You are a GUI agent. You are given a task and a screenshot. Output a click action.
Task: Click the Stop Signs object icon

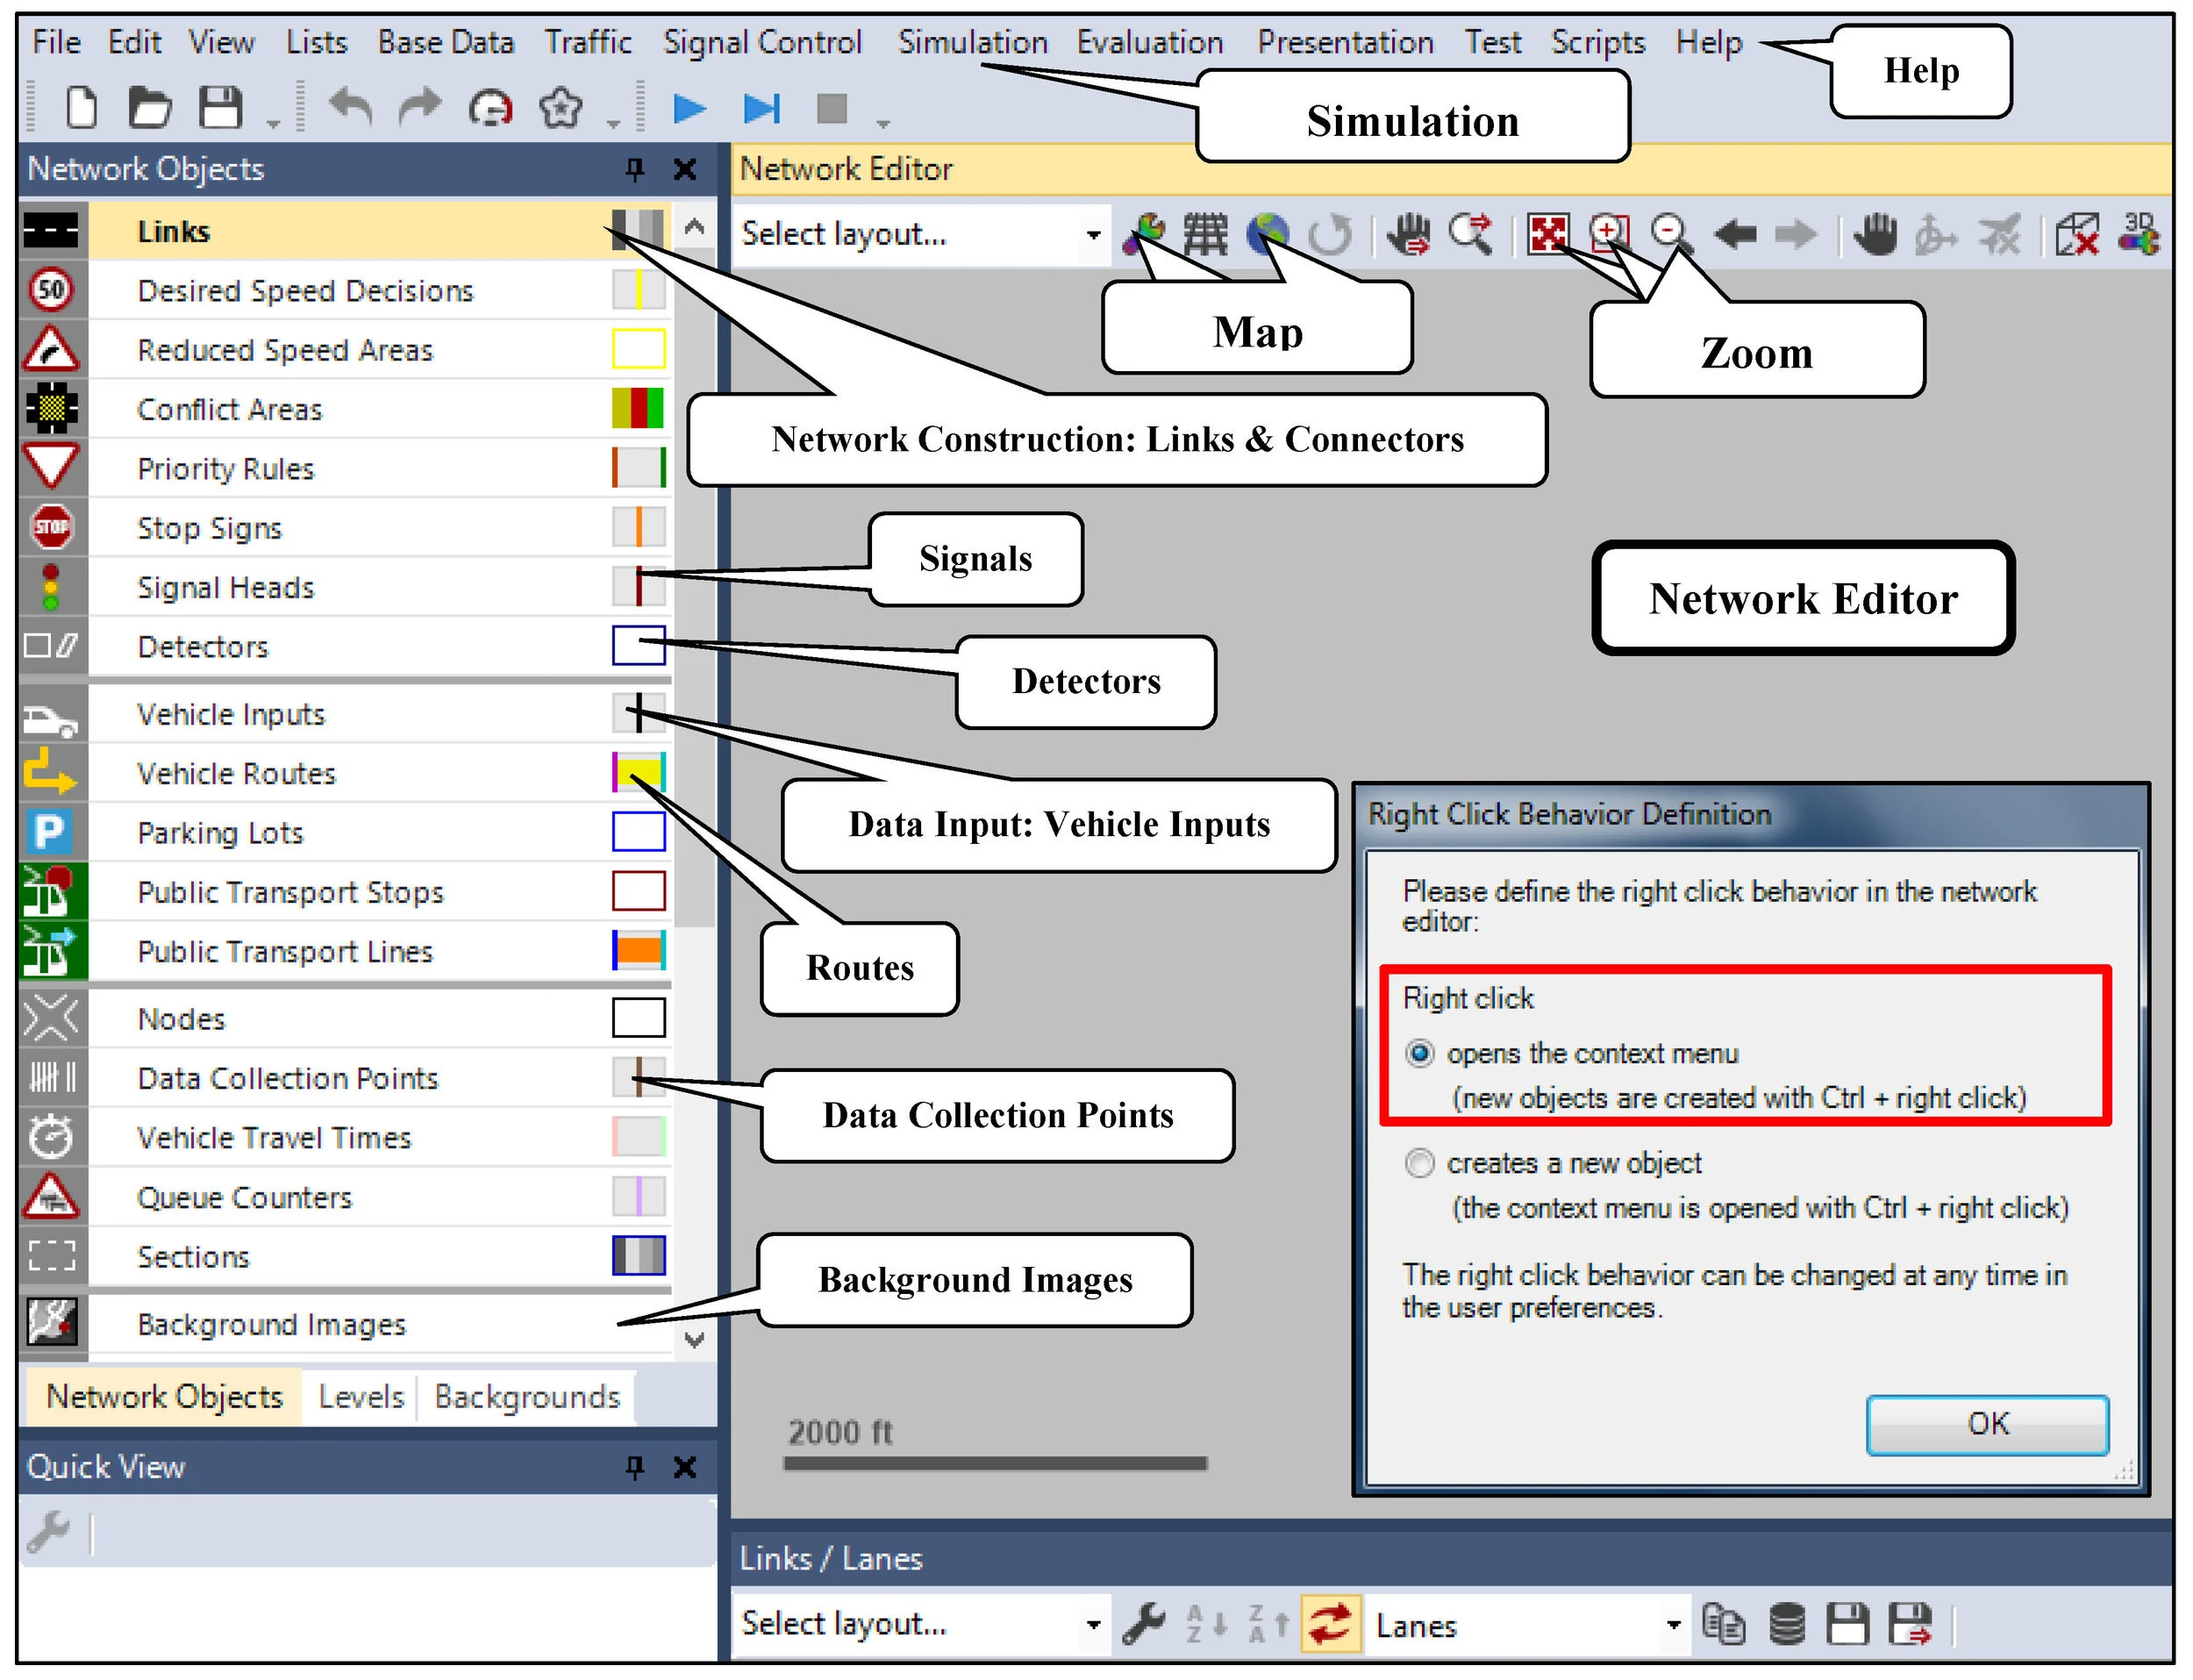click(x=51, y=527)
